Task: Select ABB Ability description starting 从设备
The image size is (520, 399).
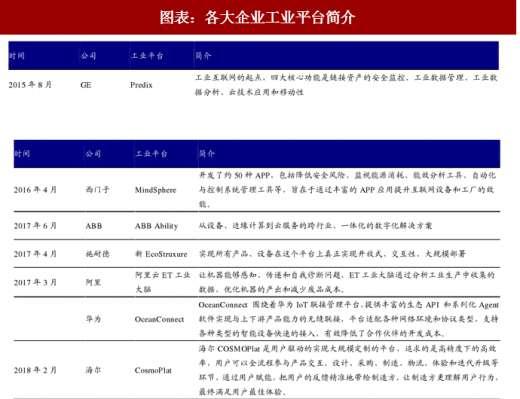Action: 315,226
